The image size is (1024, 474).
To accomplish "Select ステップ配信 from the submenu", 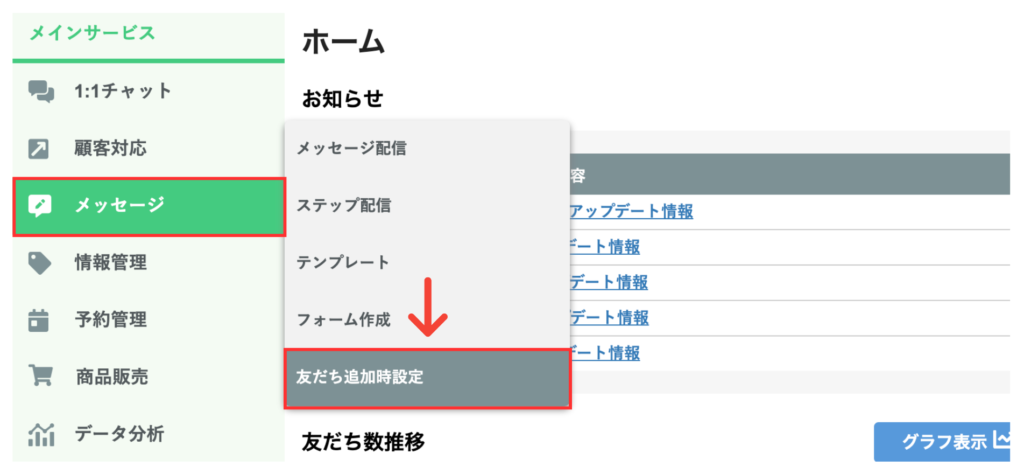I will tap(343, 206).
